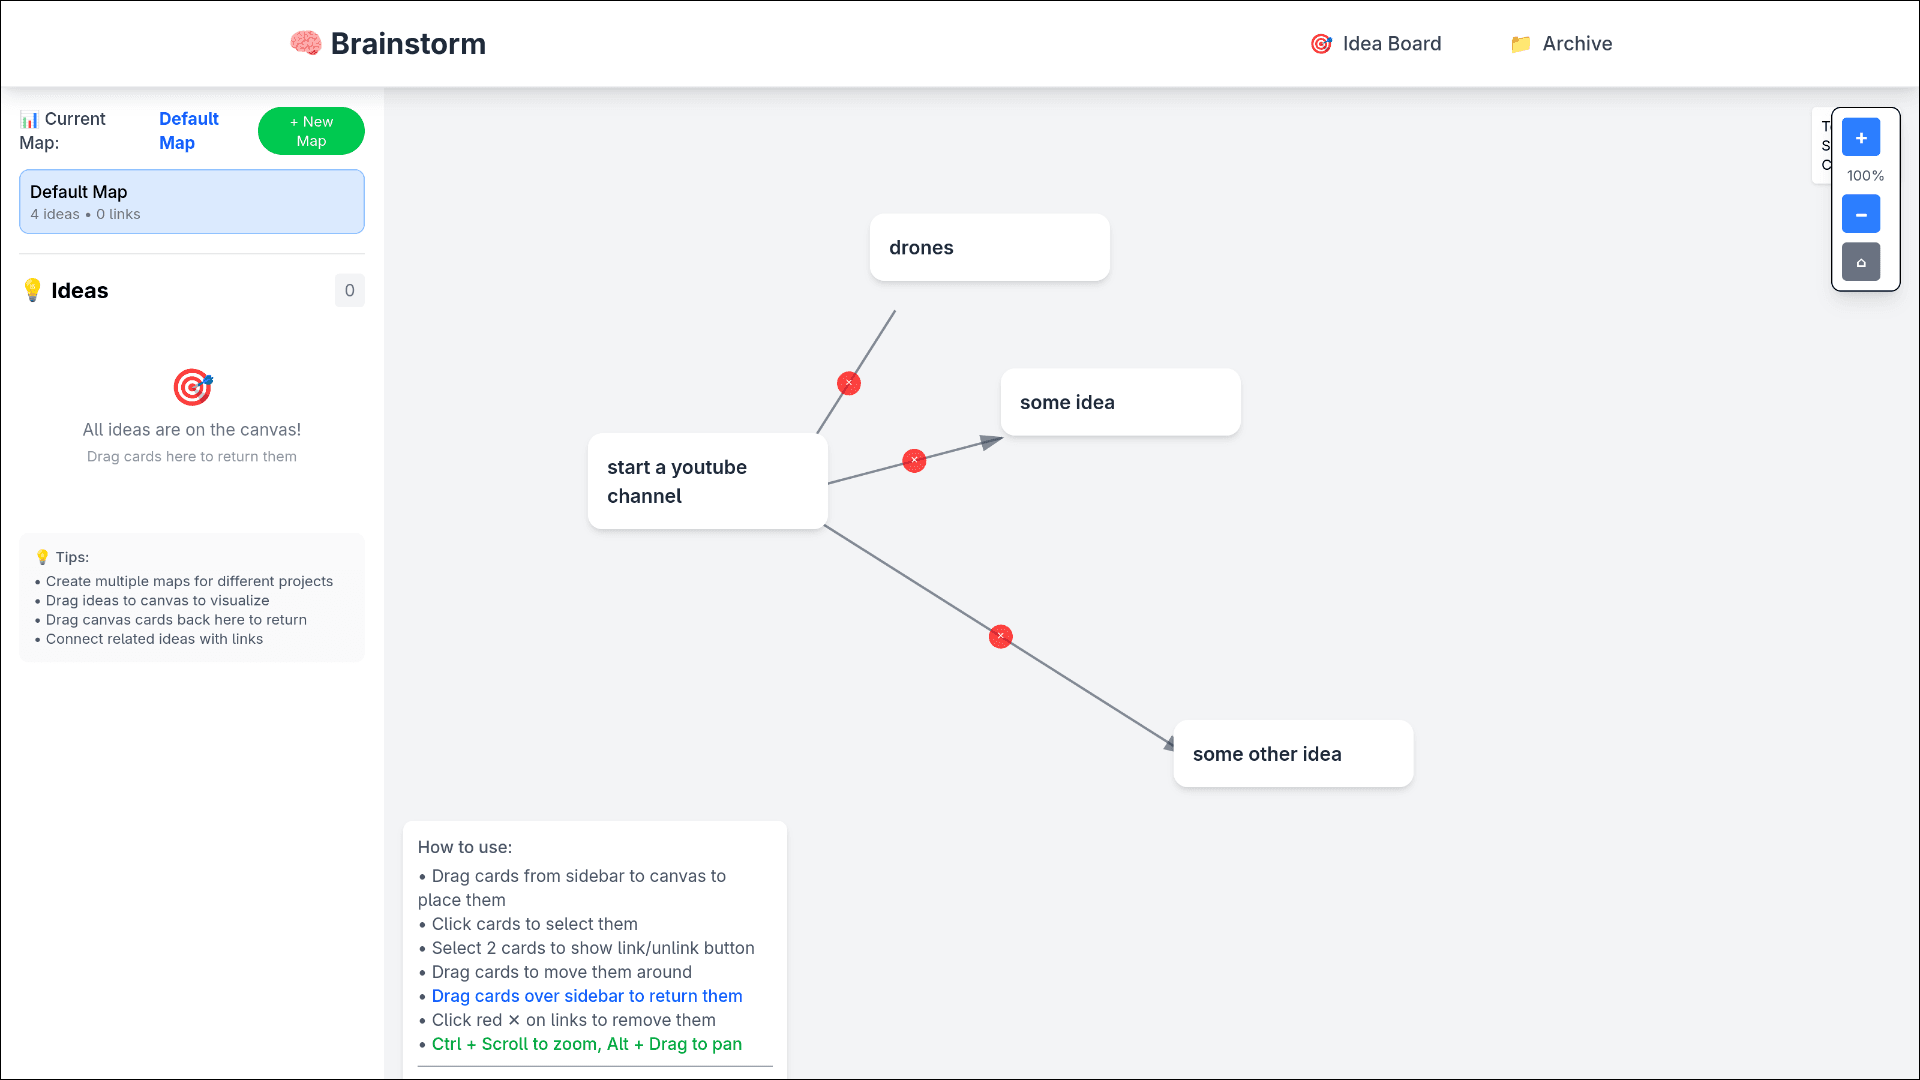Remove the link connecting to the drones card
Viewport: 1920px width, 1080px height.
[848, 383]
